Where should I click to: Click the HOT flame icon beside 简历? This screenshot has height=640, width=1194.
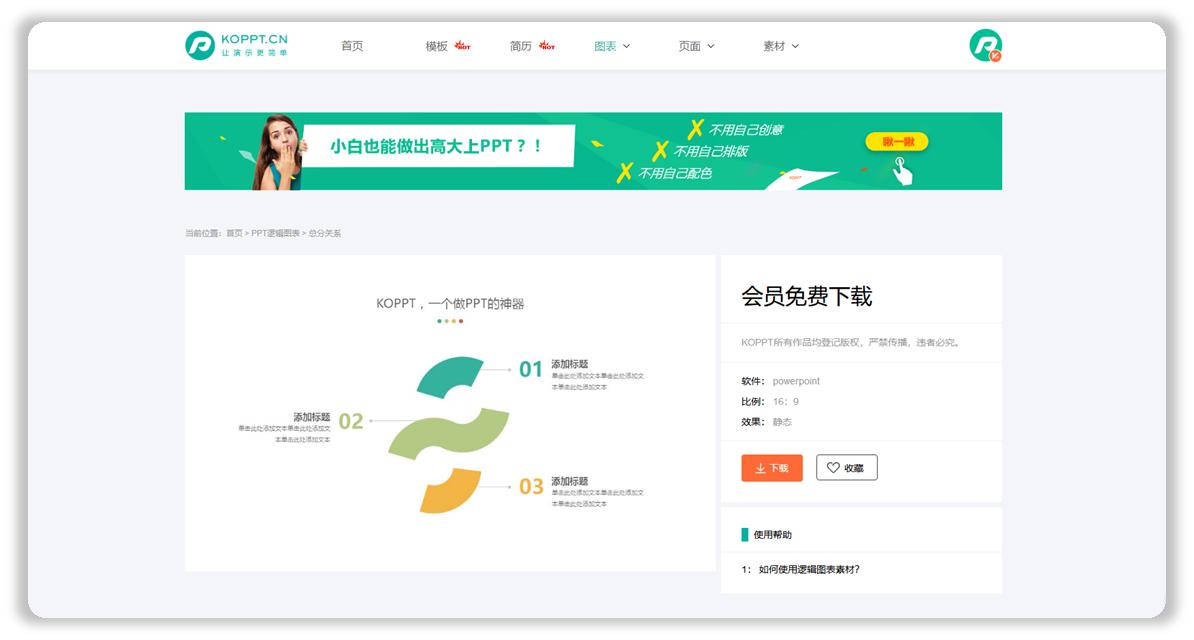pos(548,45)
